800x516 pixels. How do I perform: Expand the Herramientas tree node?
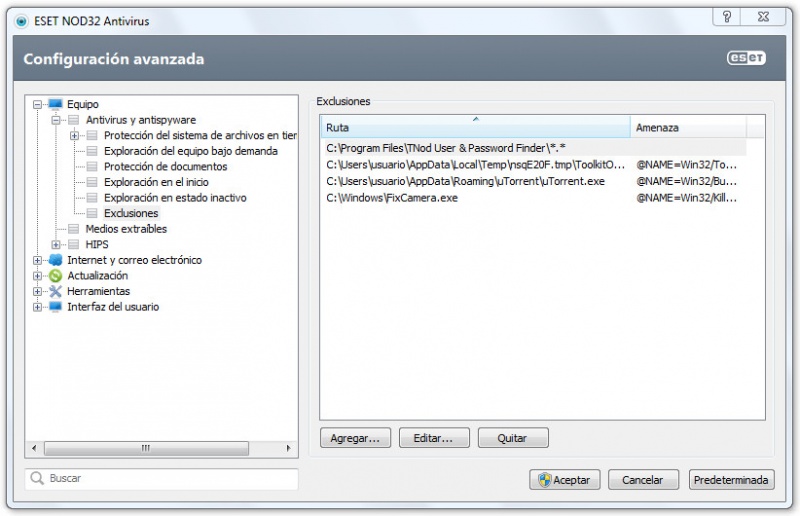point(37,291)
